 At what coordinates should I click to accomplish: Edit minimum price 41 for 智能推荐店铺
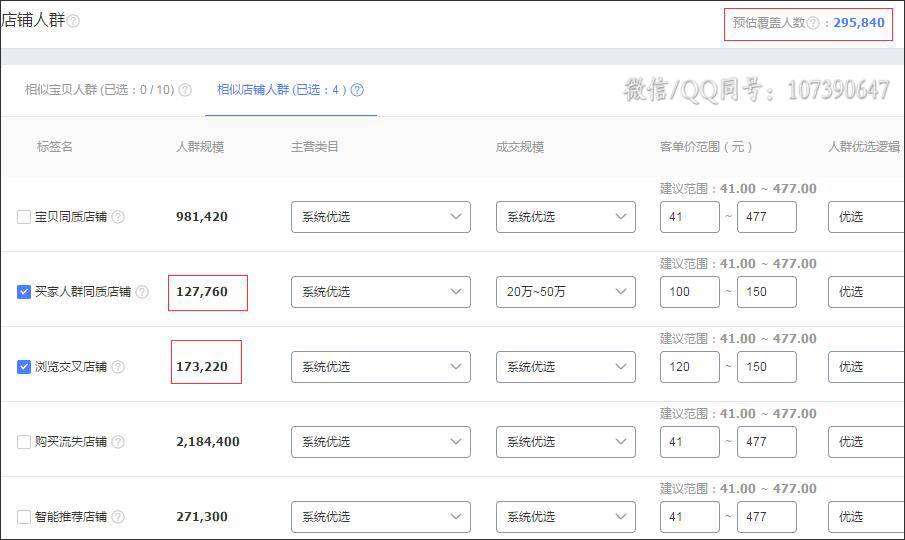[x=690, y=517]
